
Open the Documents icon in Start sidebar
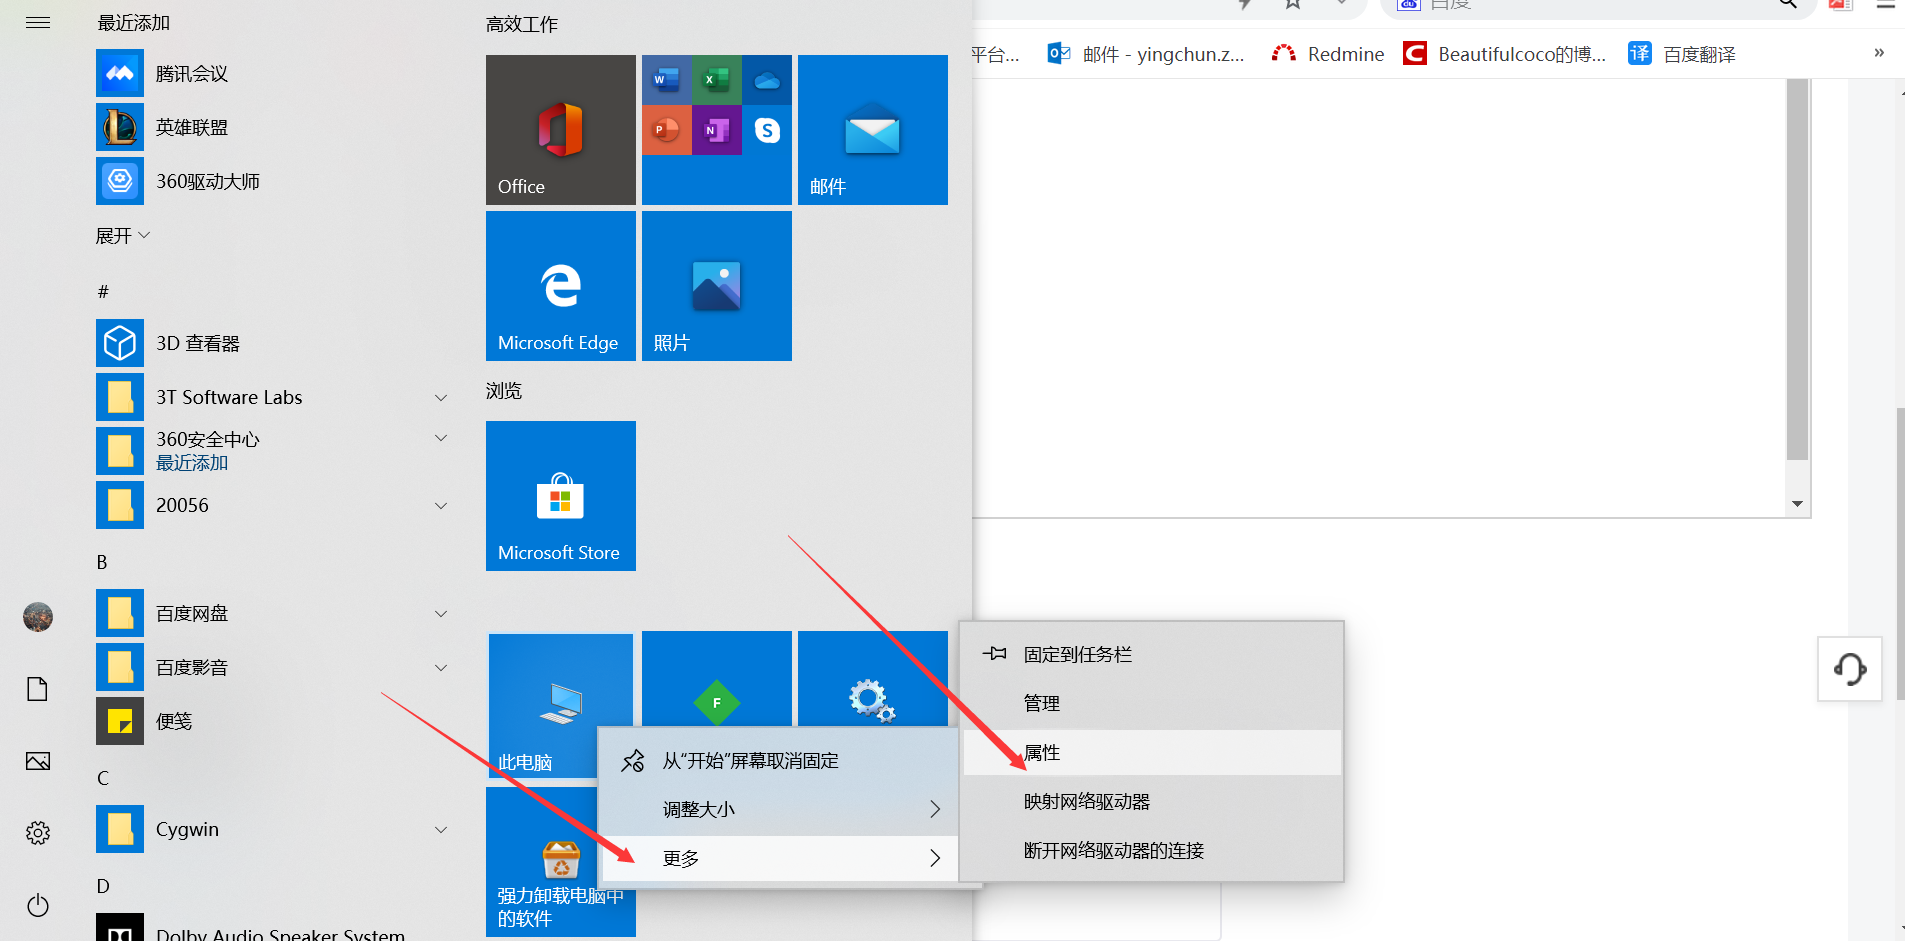(38, 689)
